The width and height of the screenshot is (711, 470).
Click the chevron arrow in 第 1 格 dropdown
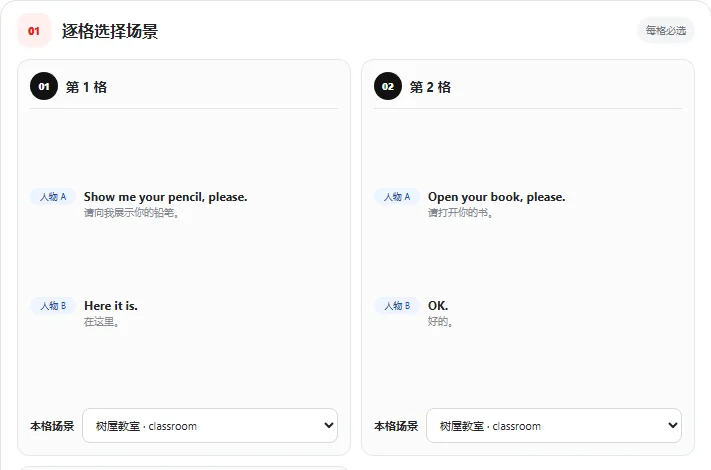pos(329,425)
